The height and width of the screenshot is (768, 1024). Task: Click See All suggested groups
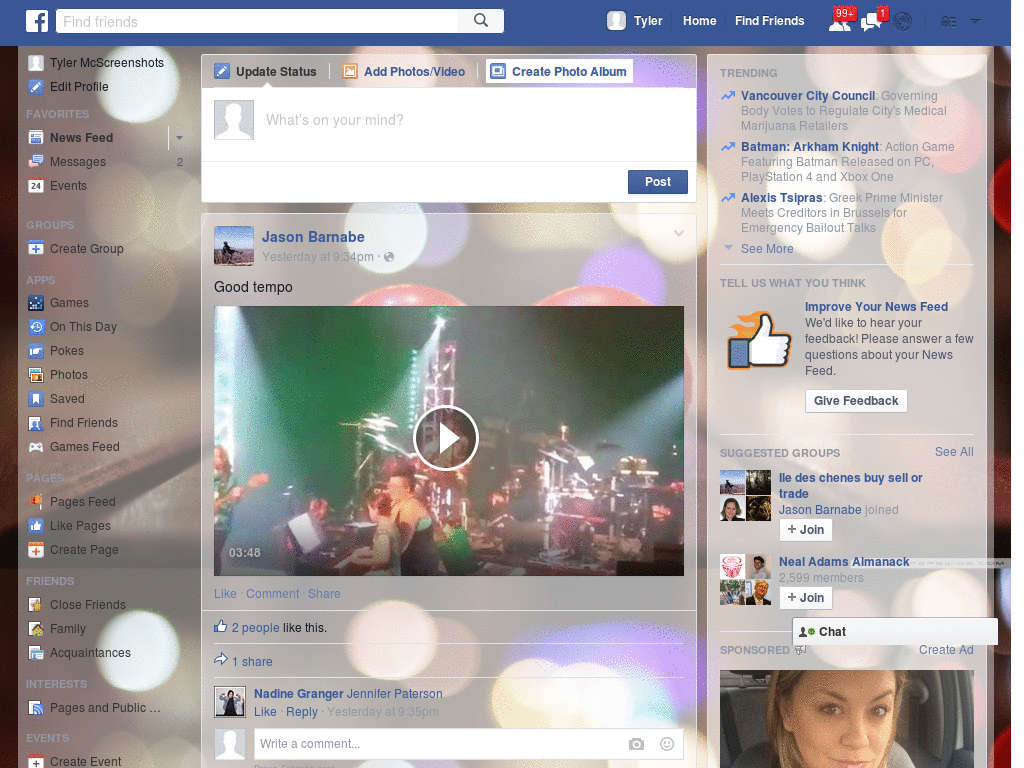954,452
